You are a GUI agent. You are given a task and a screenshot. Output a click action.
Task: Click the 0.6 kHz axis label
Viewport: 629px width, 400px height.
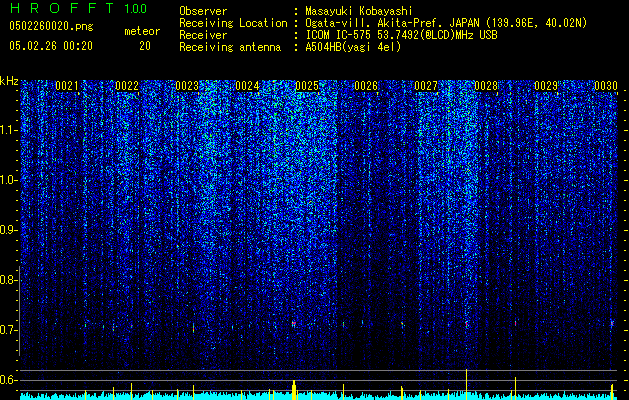(8, 380)
